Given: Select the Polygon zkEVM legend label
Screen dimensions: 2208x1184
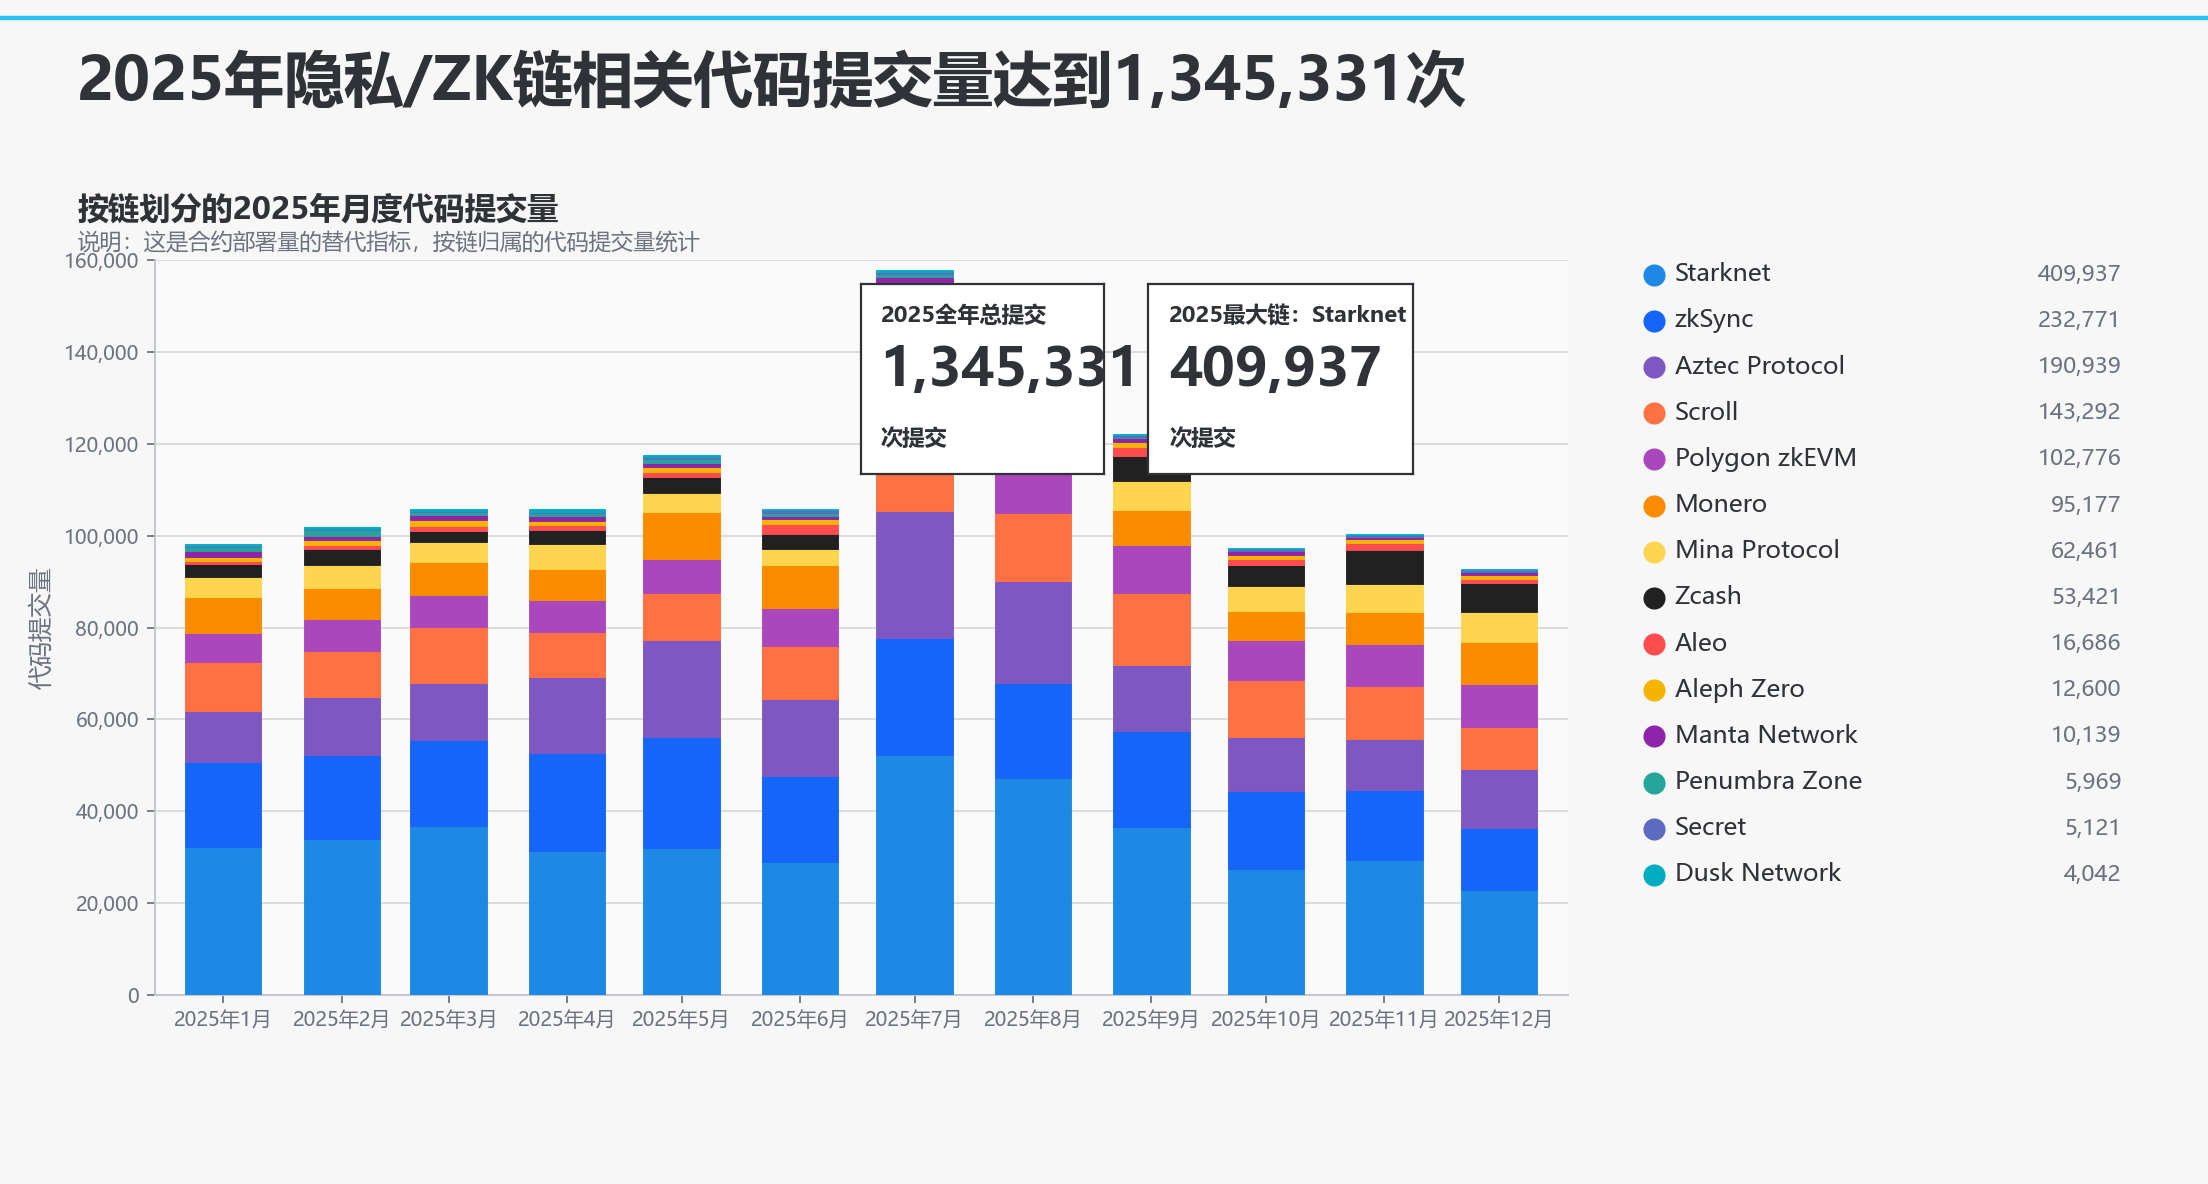Looking at the screenshot, I should point(1765,457).
